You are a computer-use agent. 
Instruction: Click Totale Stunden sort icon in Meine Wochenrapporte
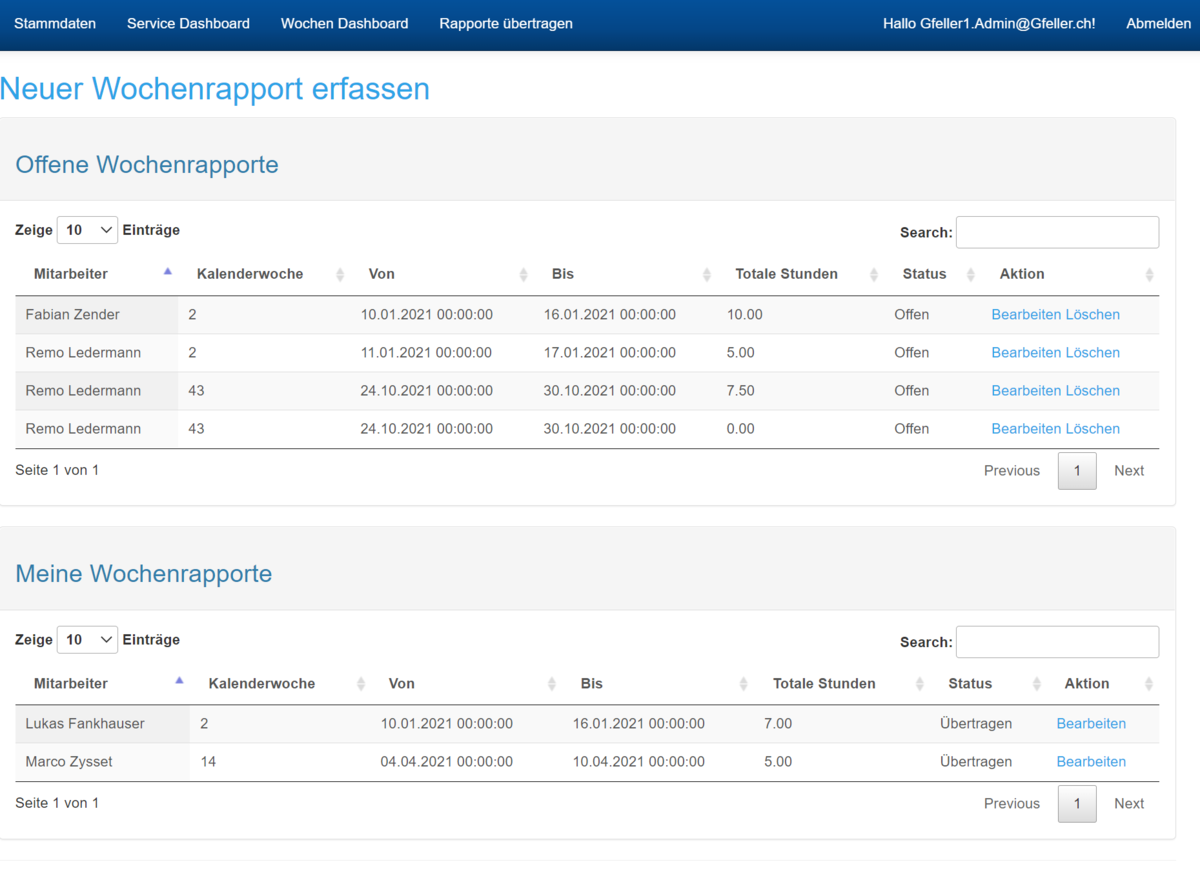point(920,684)
